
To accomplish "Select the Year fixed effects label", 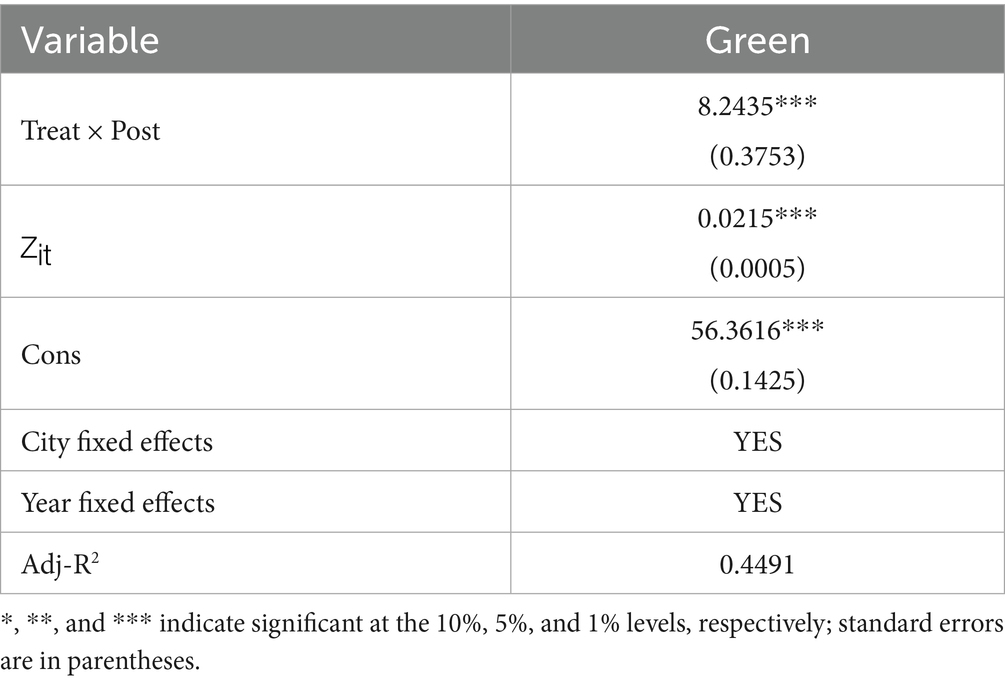I will tap(118, 501).
